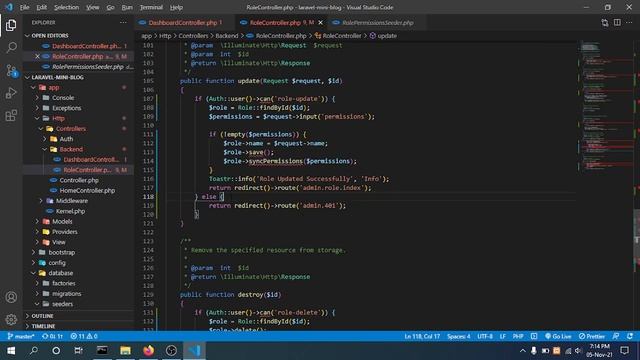Switch to RolePermissionsSeeder.php tab
This screenshot has width=640, height=360.
pos(378,23)
